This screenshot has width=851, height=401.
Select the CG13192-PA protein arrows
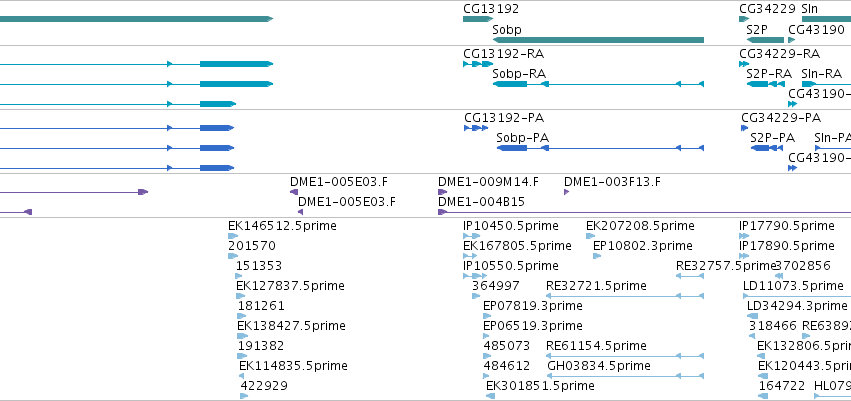tap(476, 128)
